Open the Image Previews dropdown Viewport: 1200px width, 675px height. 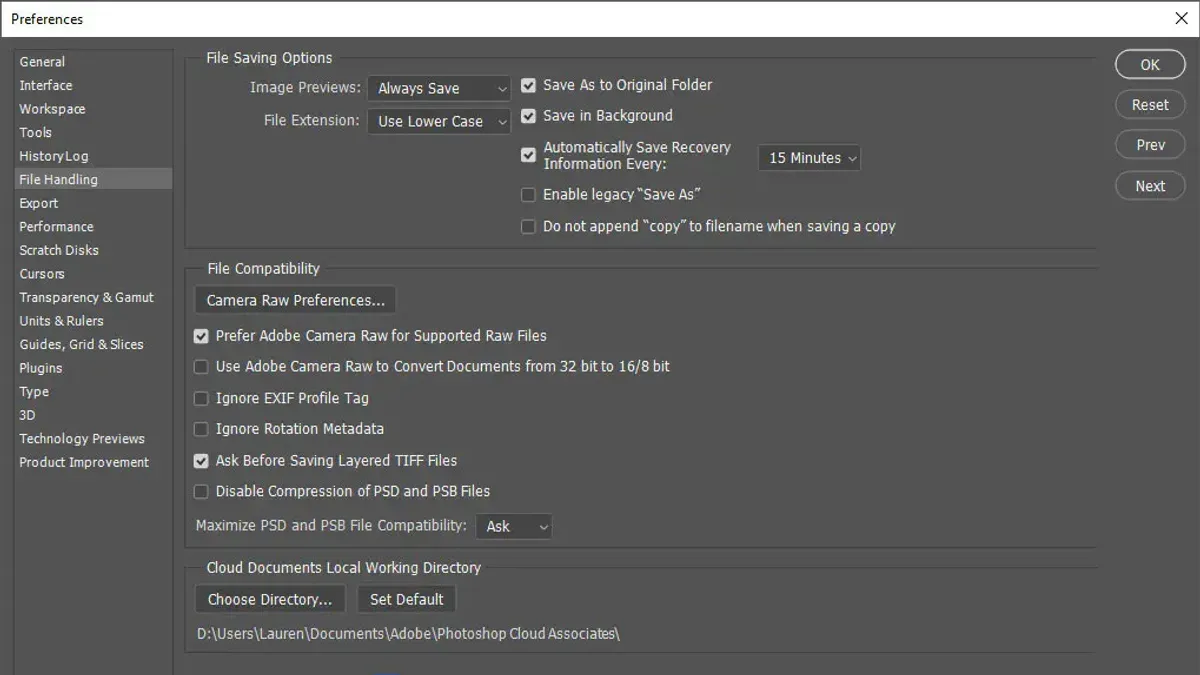coord(439,89)
